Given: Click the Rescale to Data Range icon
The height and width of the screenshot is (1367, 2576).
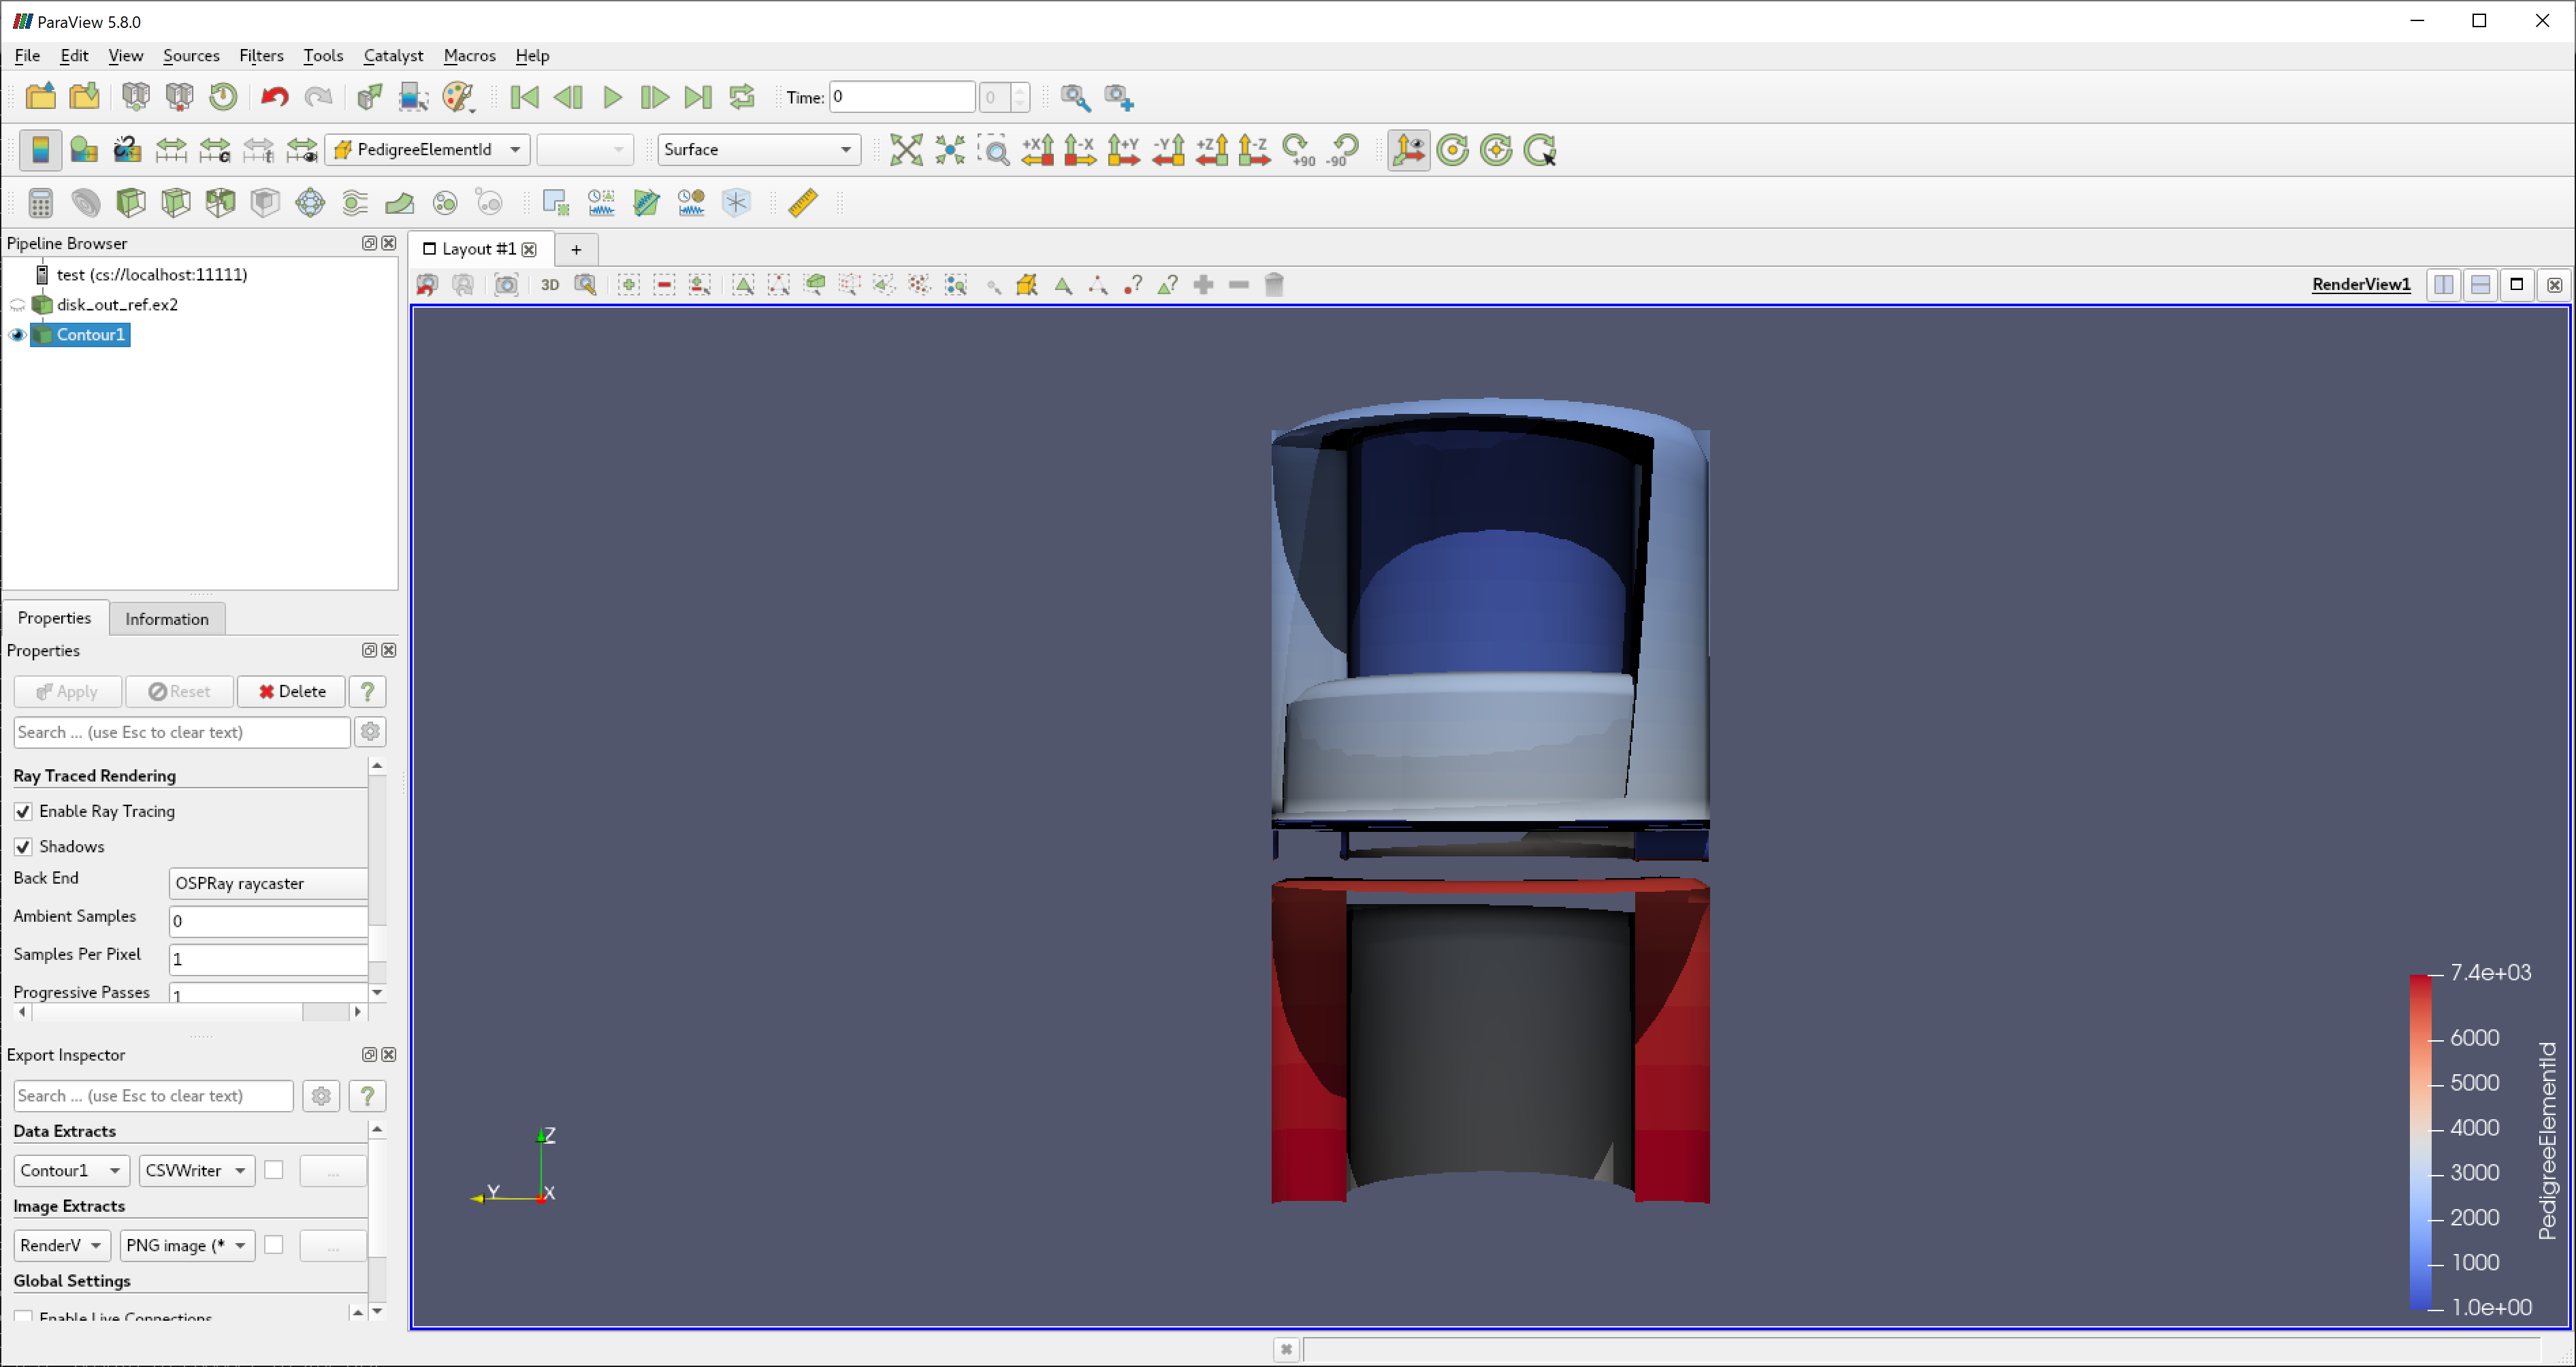Looking at the screenshot, I should 171,150.
